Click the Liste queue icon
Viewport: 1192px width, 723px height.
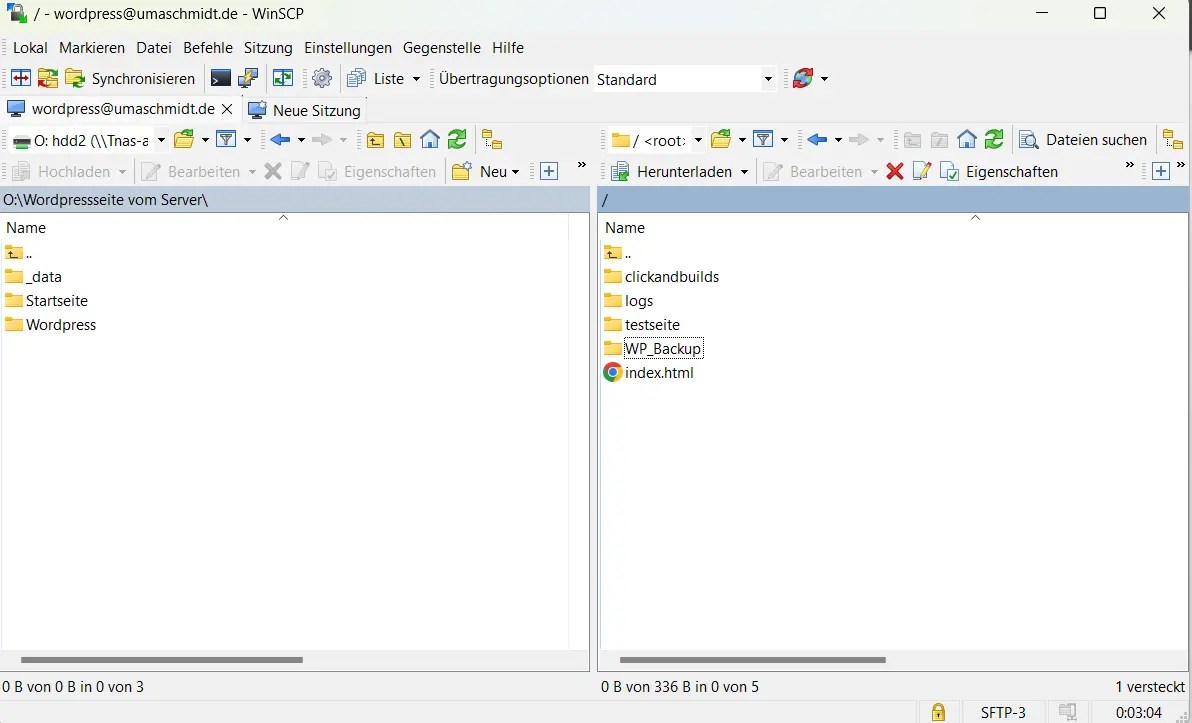tap(357, 78)
